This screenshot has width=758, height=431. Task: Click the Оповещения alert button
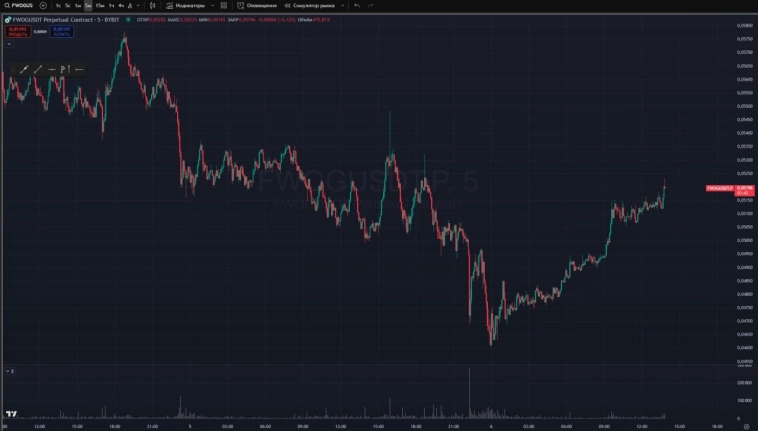(257, 5)
